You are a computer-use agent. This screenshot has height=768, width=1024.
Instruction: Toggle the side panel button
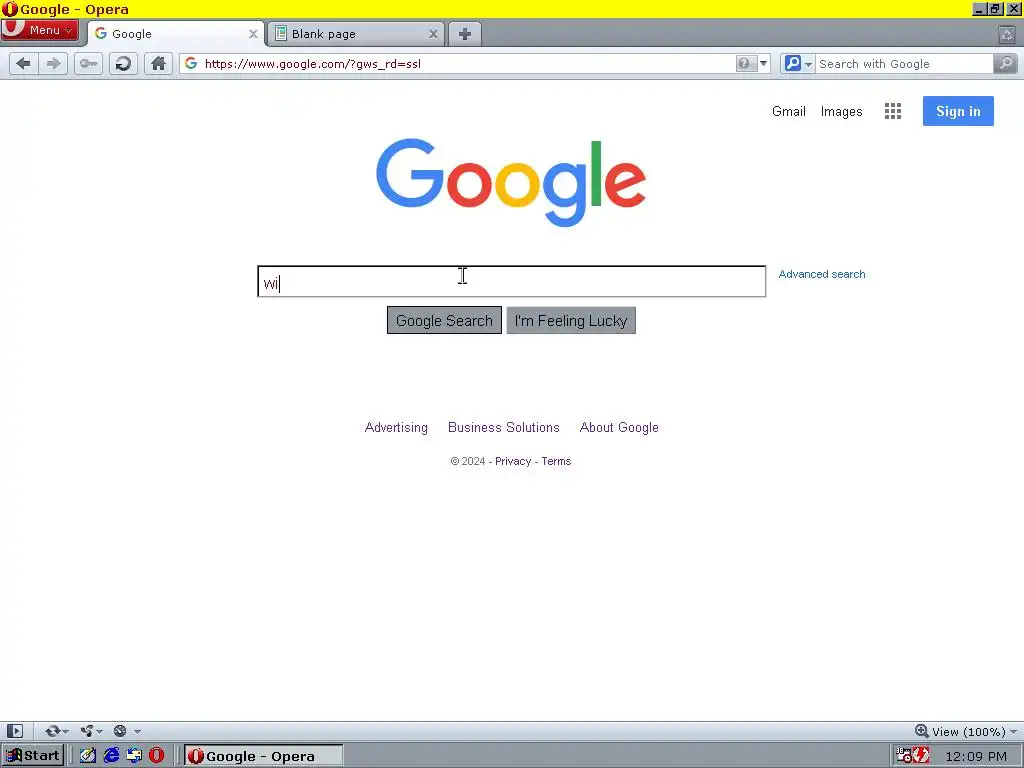(x=15, y=731)
